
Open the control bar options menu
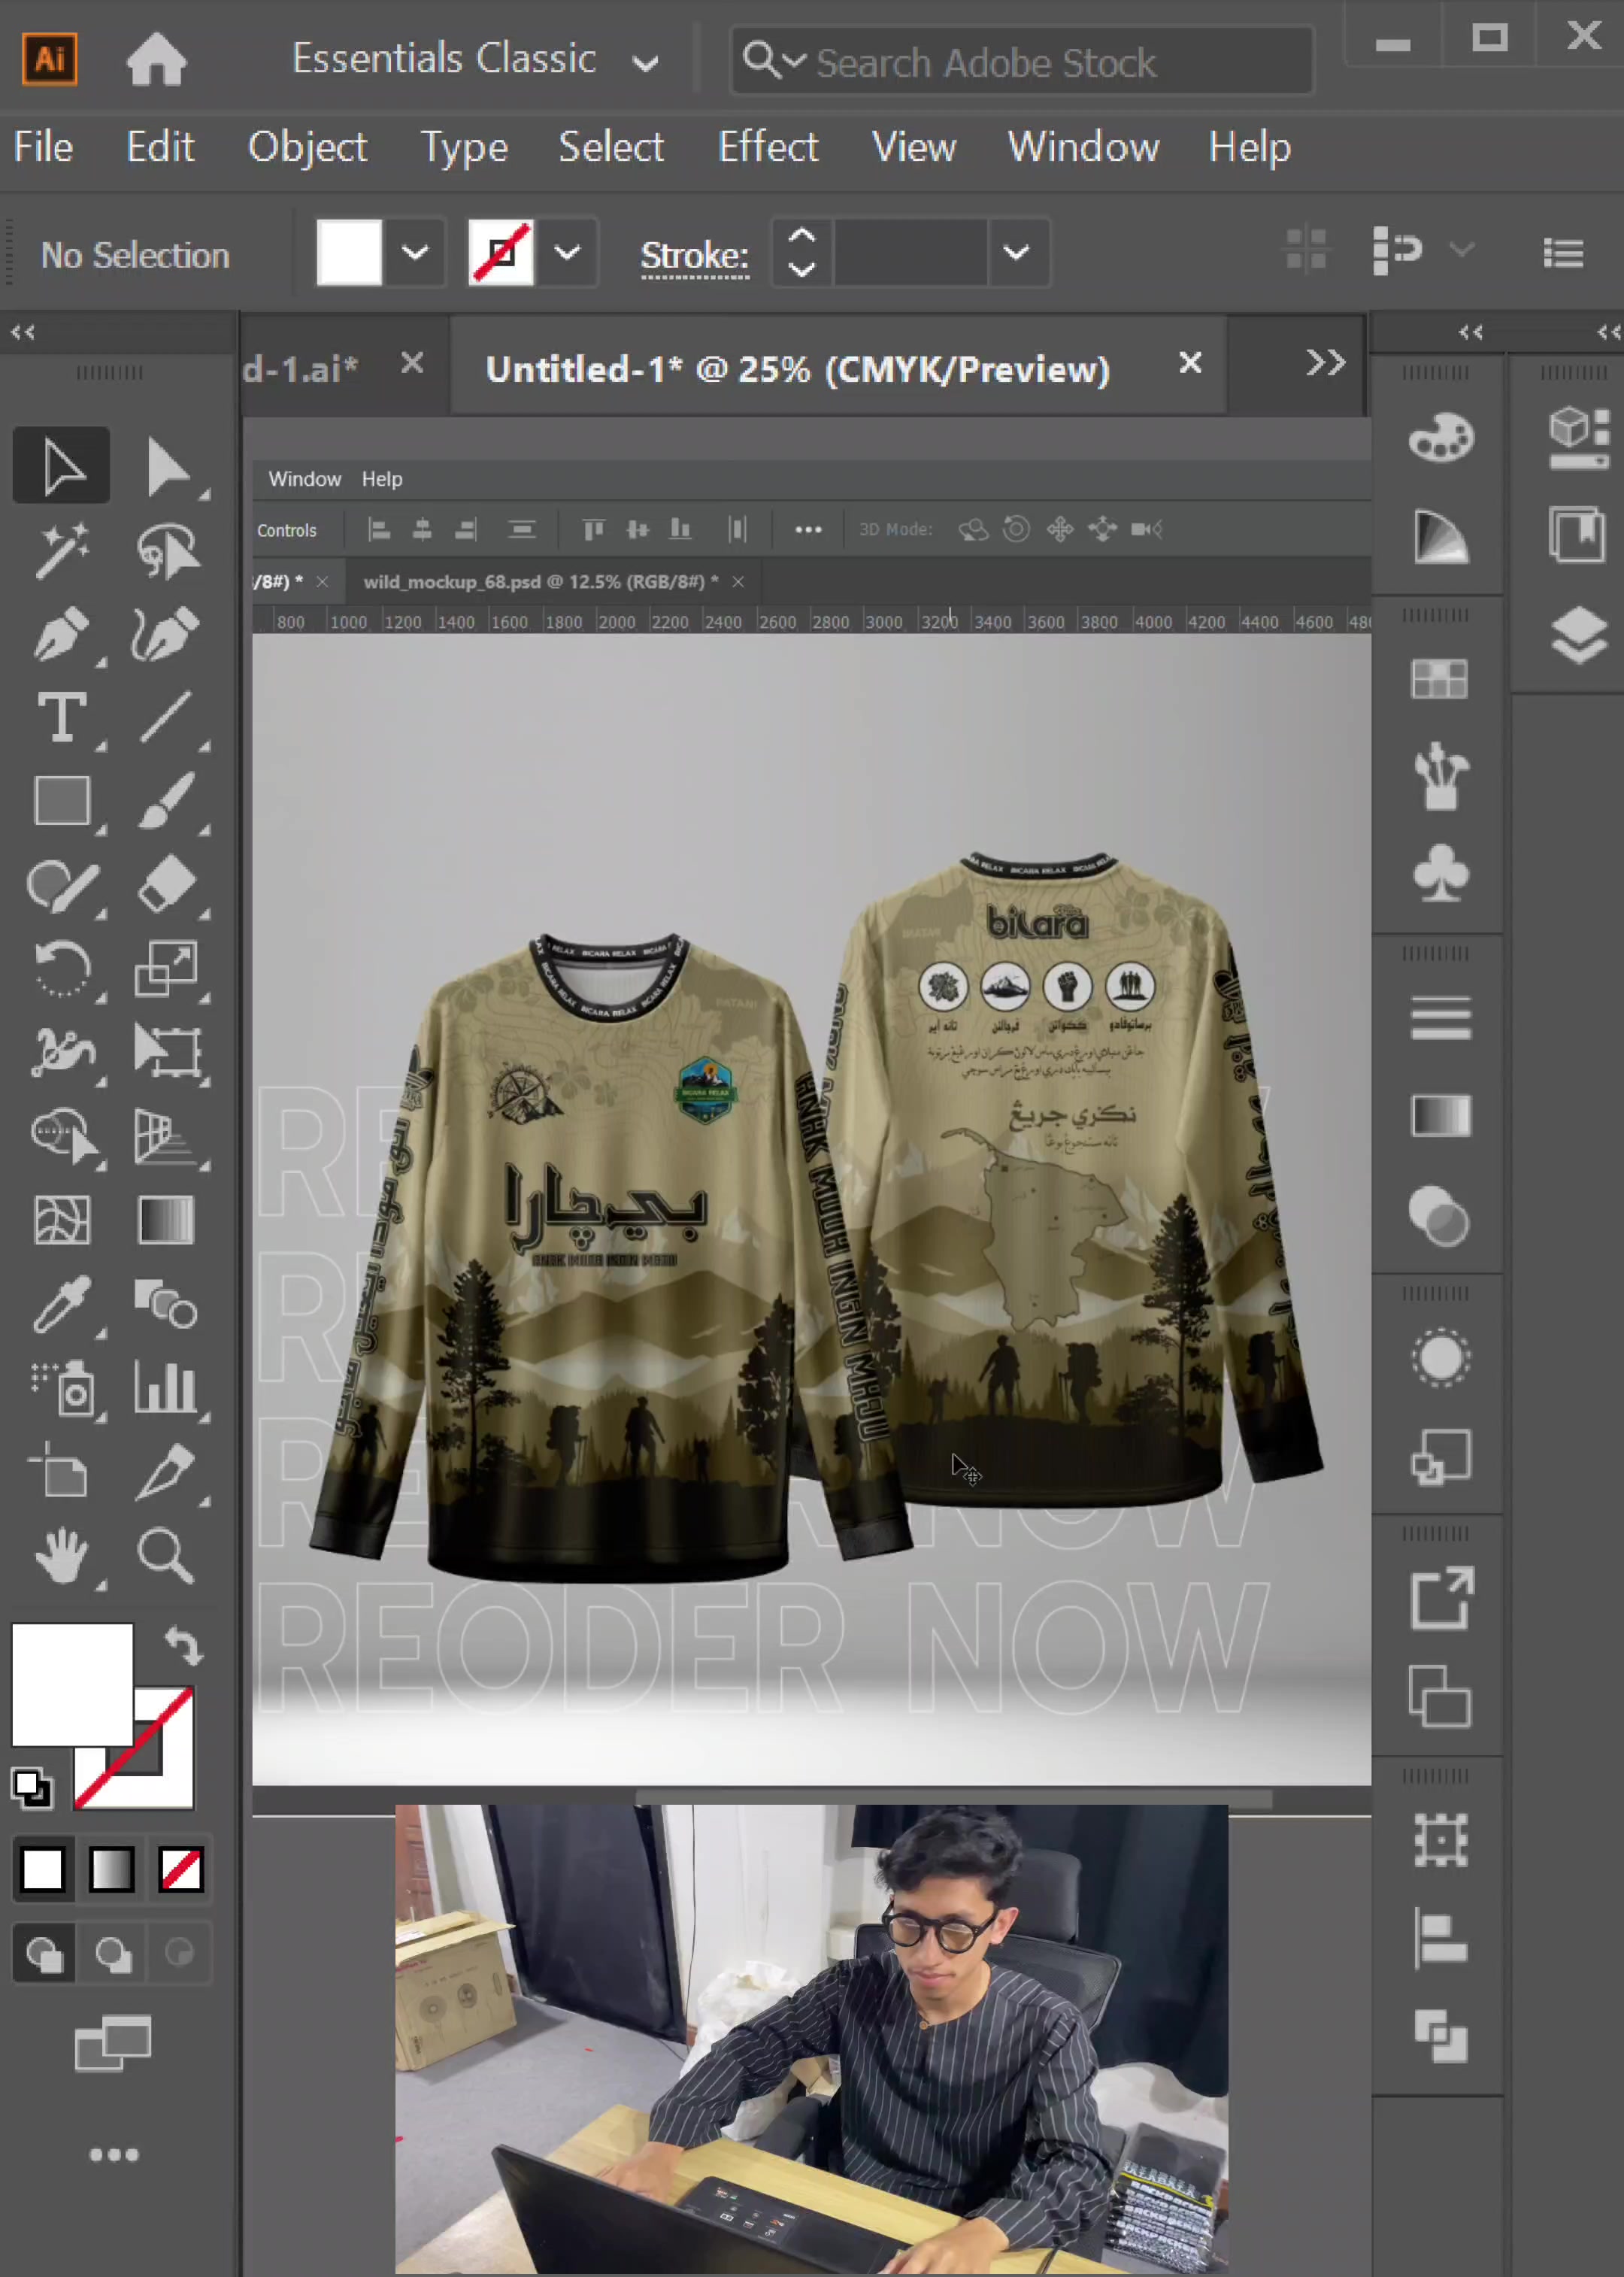point(1563,253)
